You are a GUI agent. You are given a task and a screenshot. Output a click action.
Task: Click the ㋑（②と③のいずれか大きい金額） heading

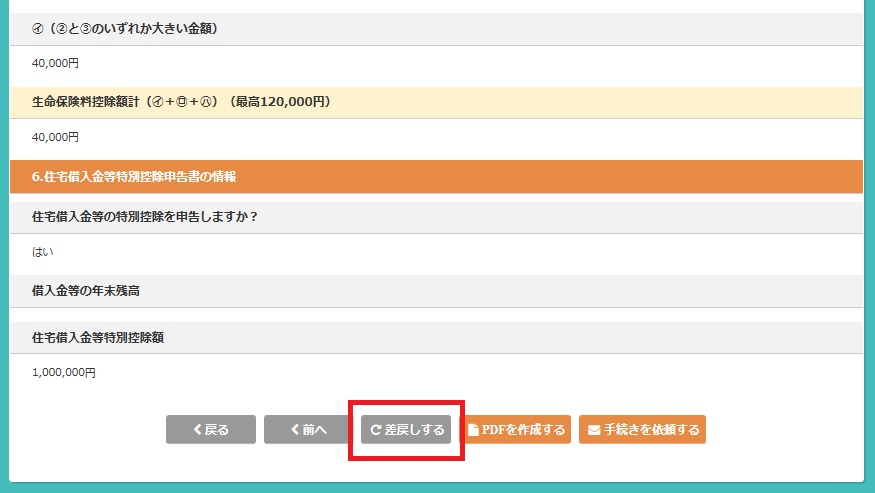click(125, 29)
